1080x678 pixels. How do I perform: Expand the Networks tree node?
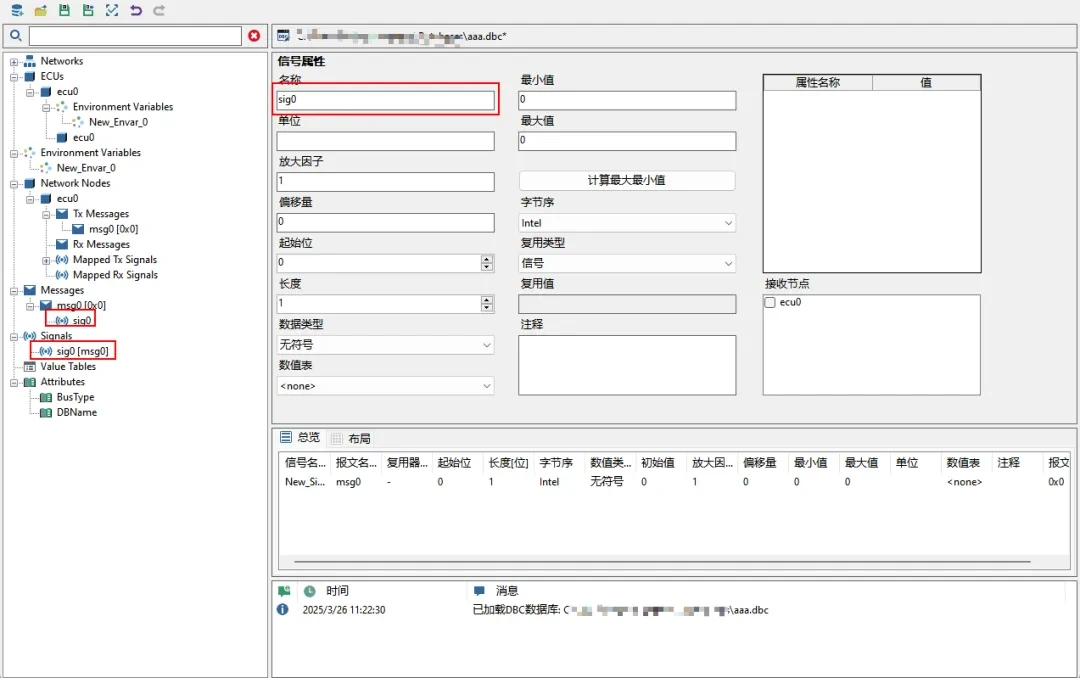[15, 61]
